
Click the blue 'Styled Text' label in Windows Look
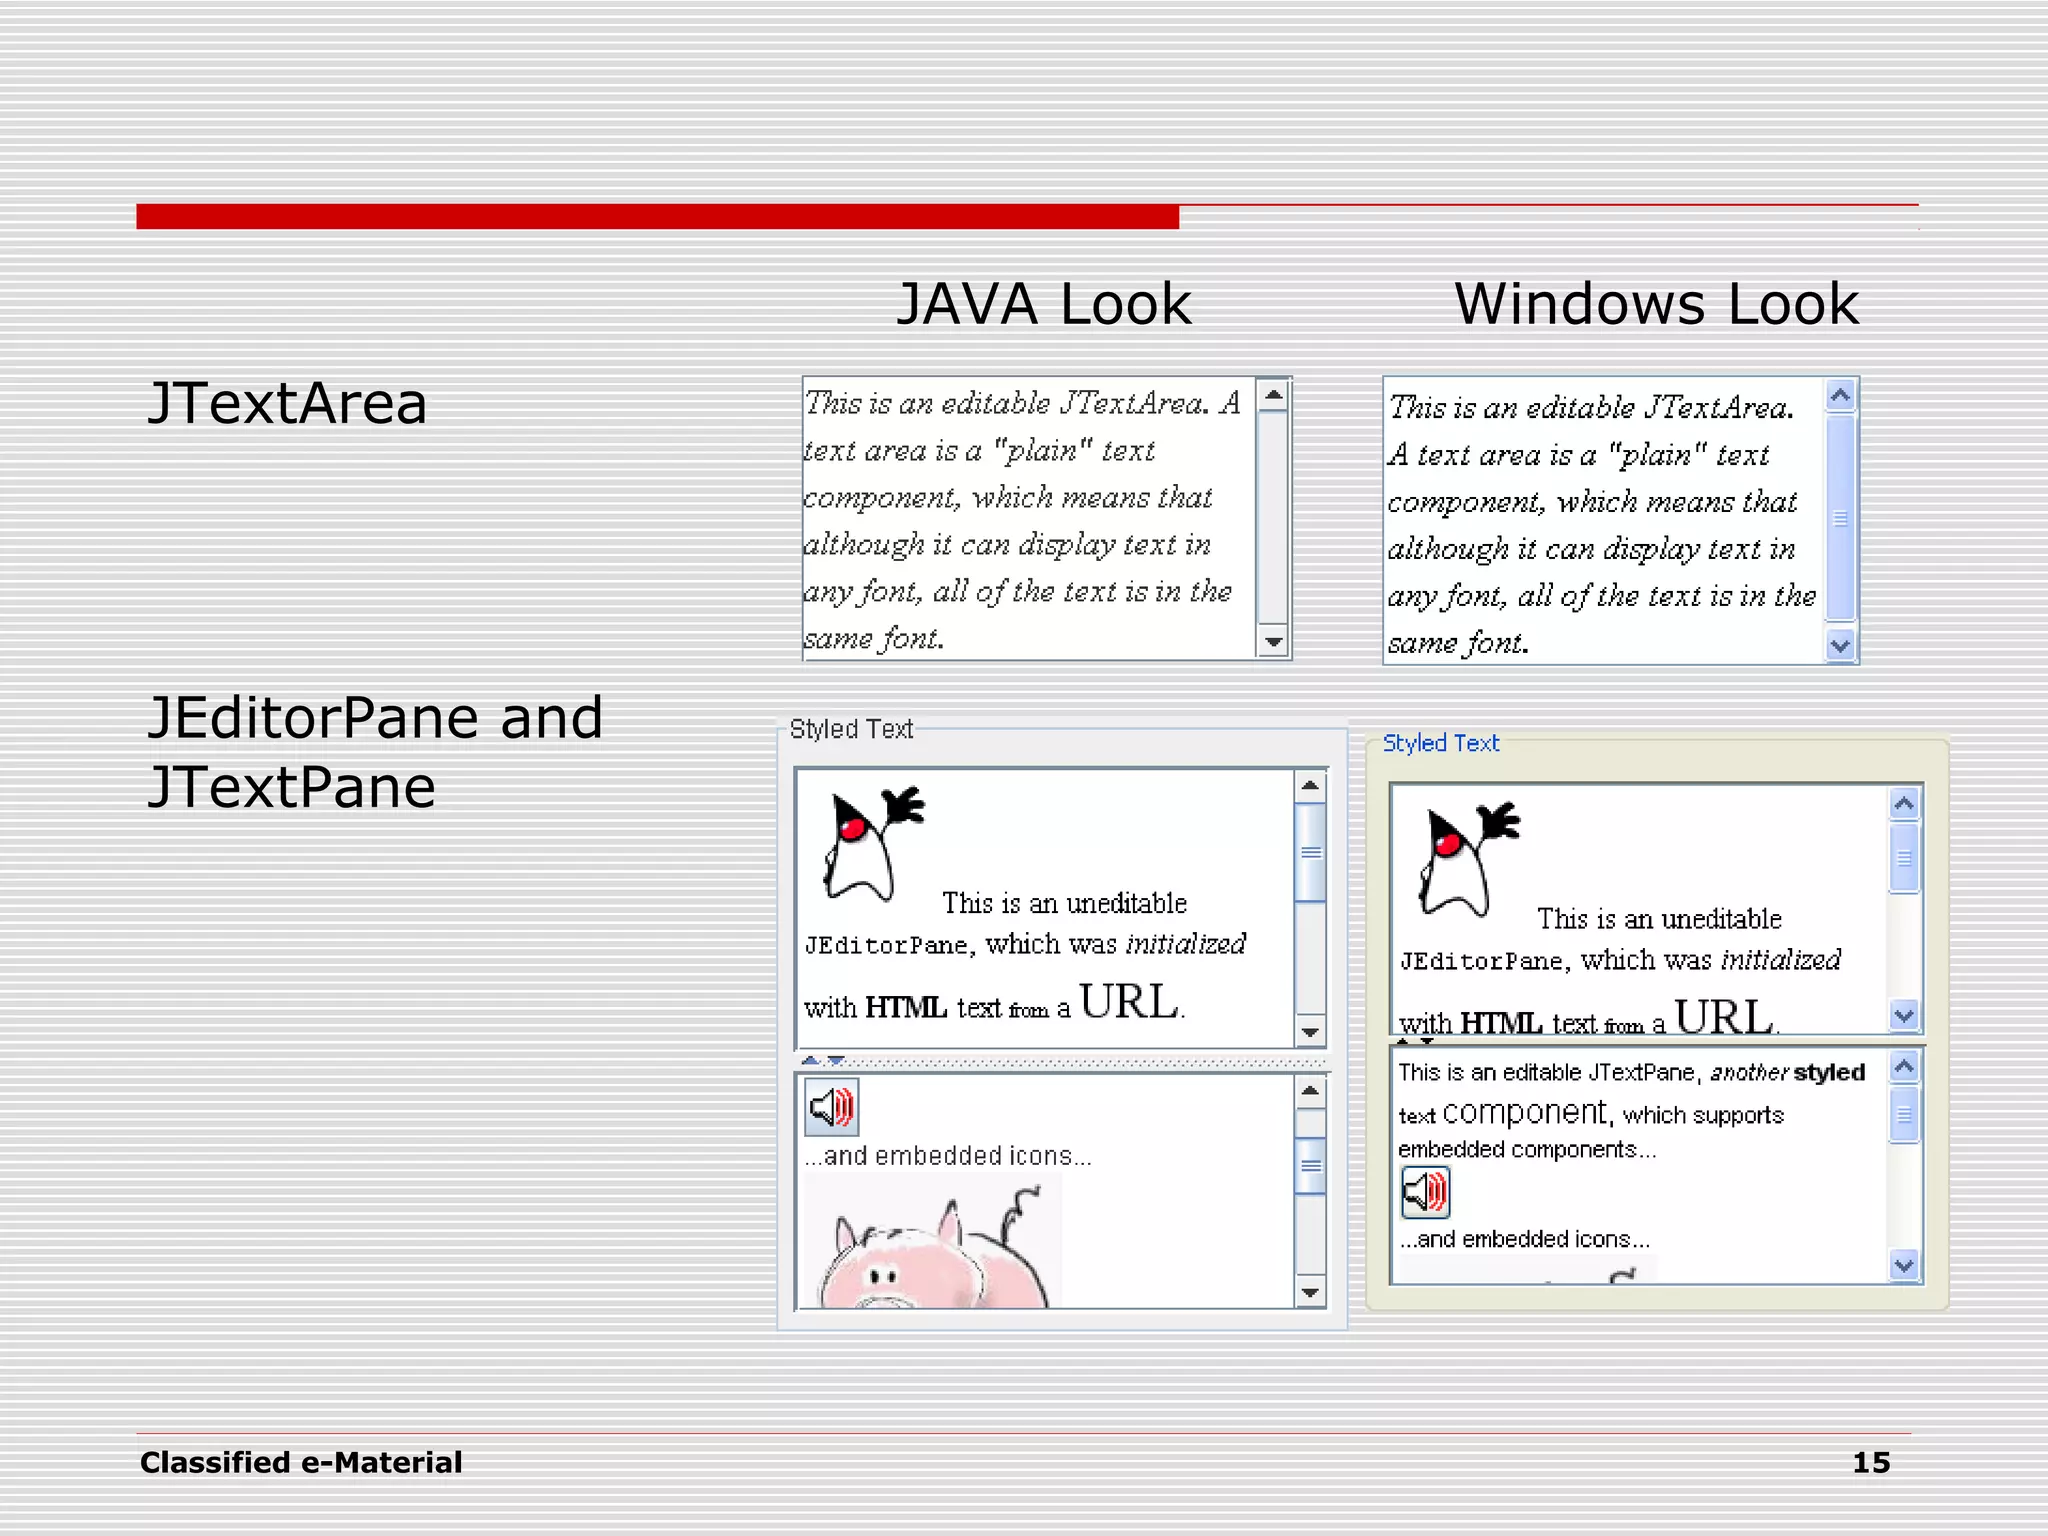click(1441, 743)
